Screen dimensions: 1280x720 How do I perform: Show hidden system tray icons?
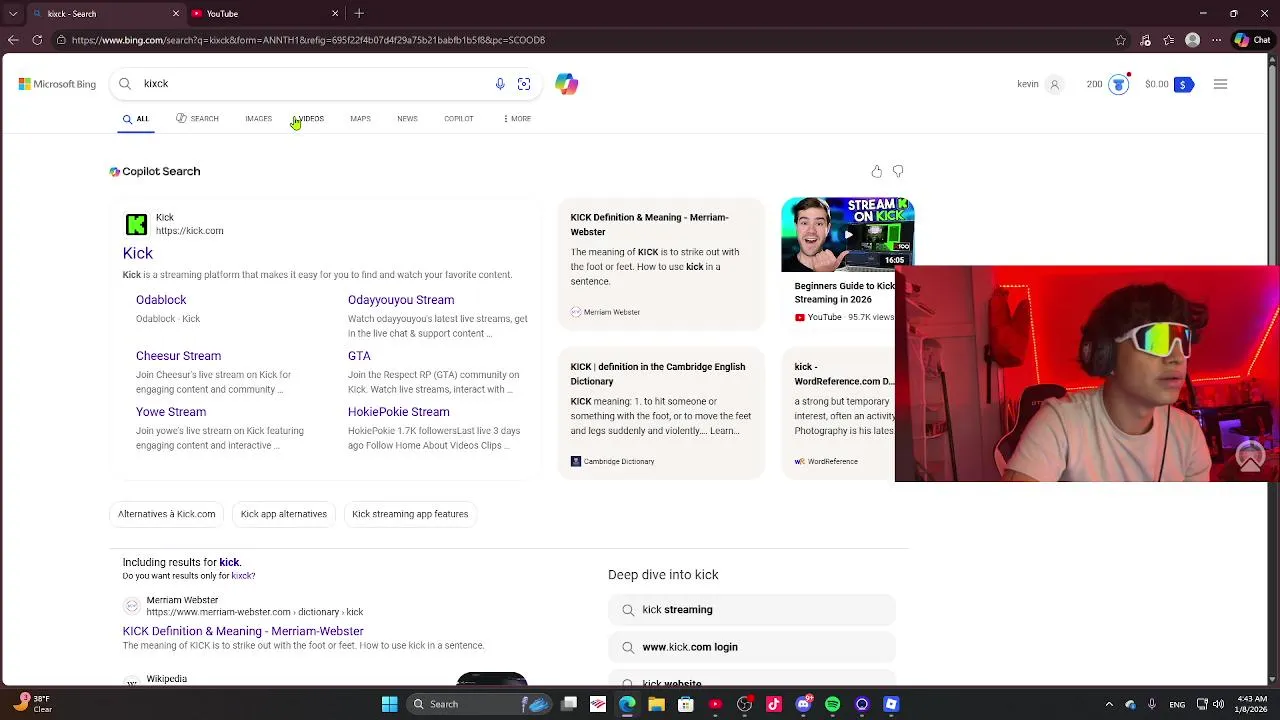click(1108, 704)
